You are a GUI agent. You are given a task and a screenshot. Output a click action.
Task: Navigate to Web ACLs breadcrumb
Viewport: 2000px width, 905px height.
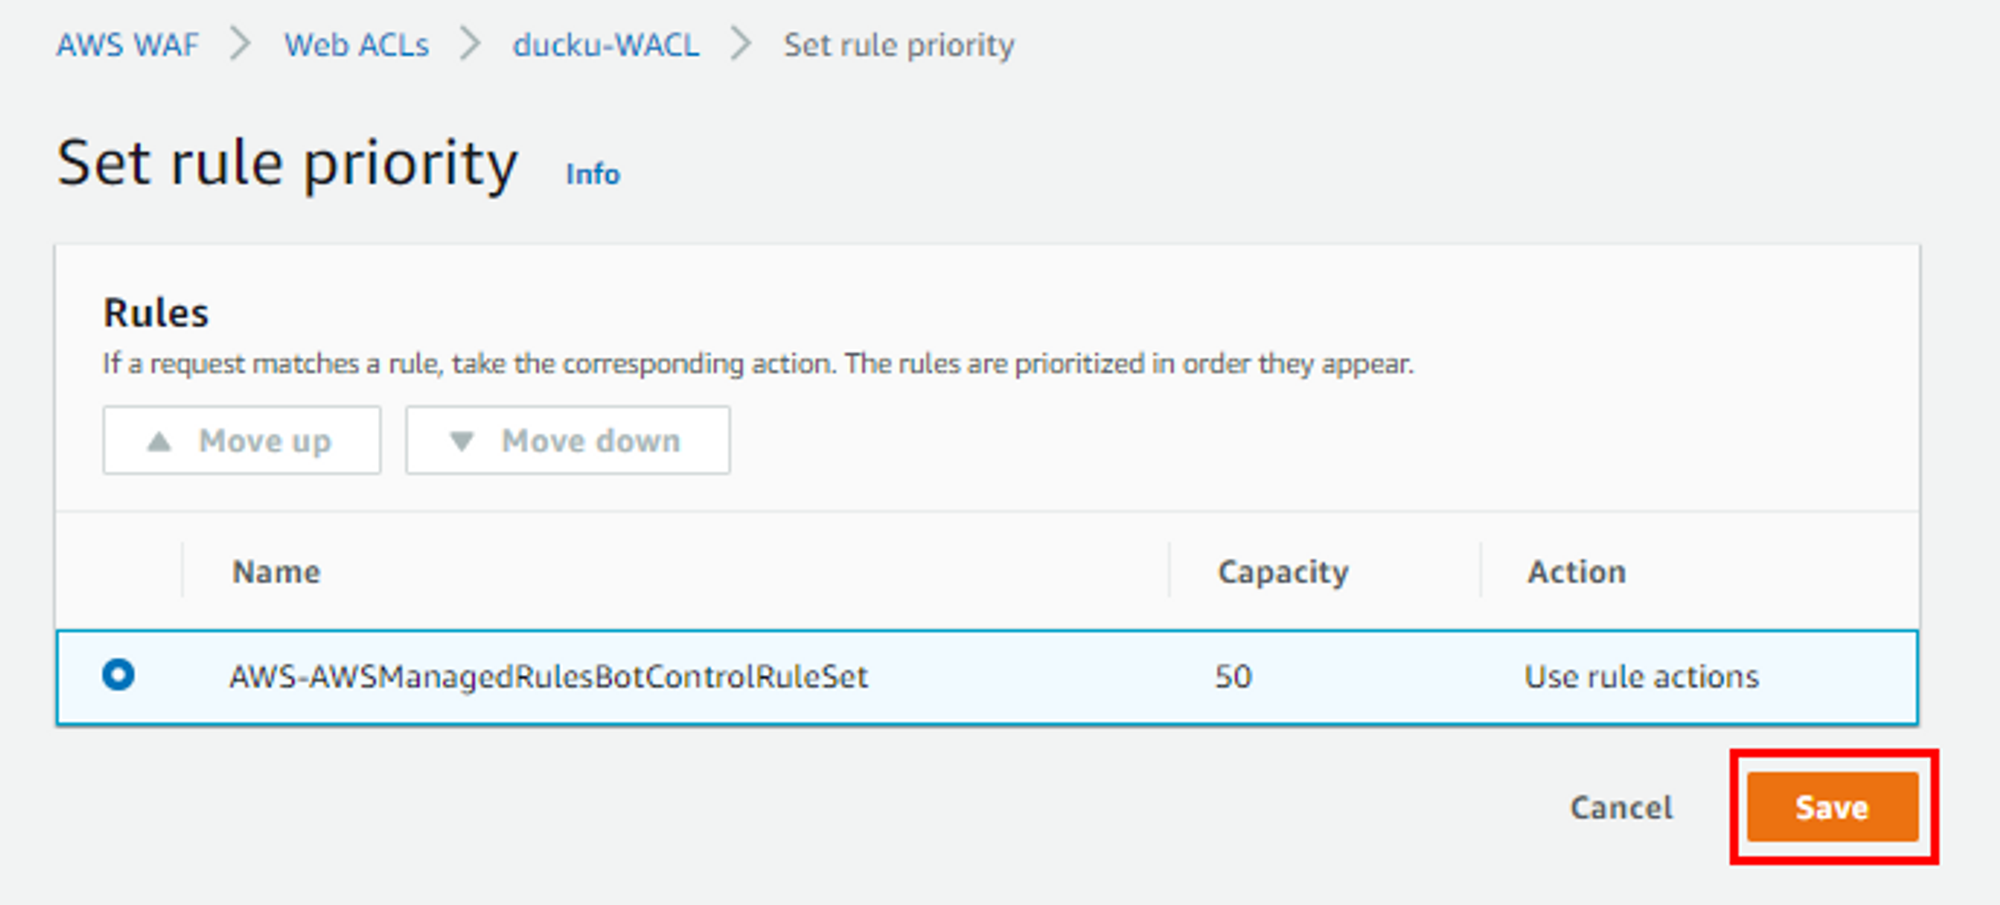click(x=356, y=45)
